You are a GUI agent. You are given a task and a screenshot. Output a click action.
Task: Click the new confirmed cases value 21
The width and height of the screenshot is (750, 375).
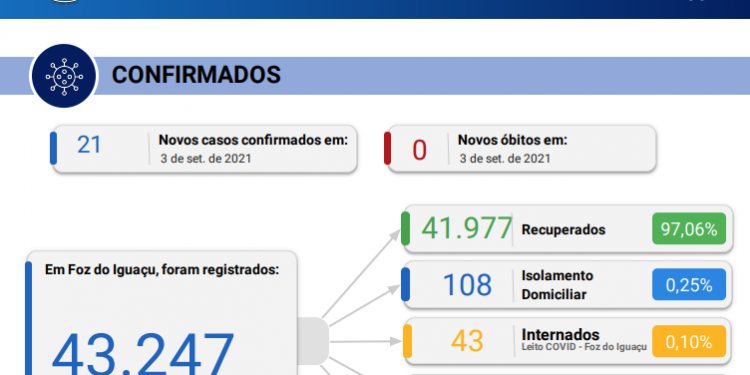pos(89,144)
